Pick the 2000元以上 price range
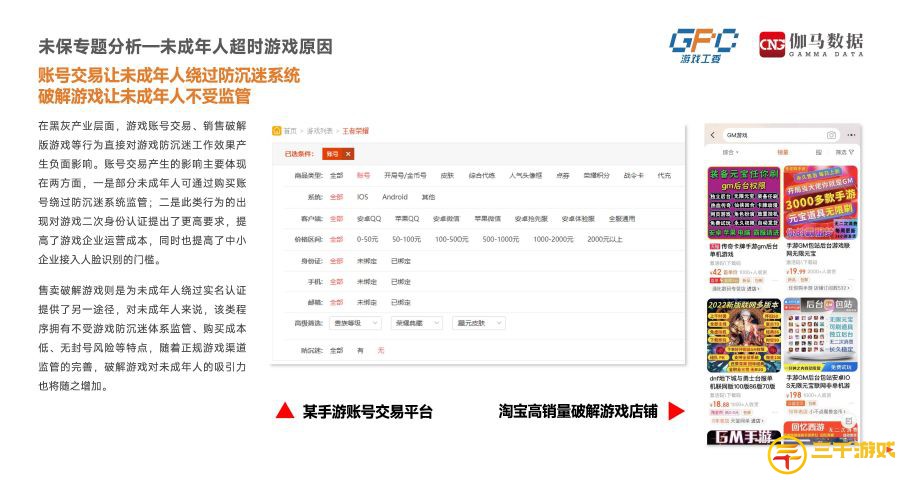The width and height of the screenshot is (901, 480). (x=605, y=239)
